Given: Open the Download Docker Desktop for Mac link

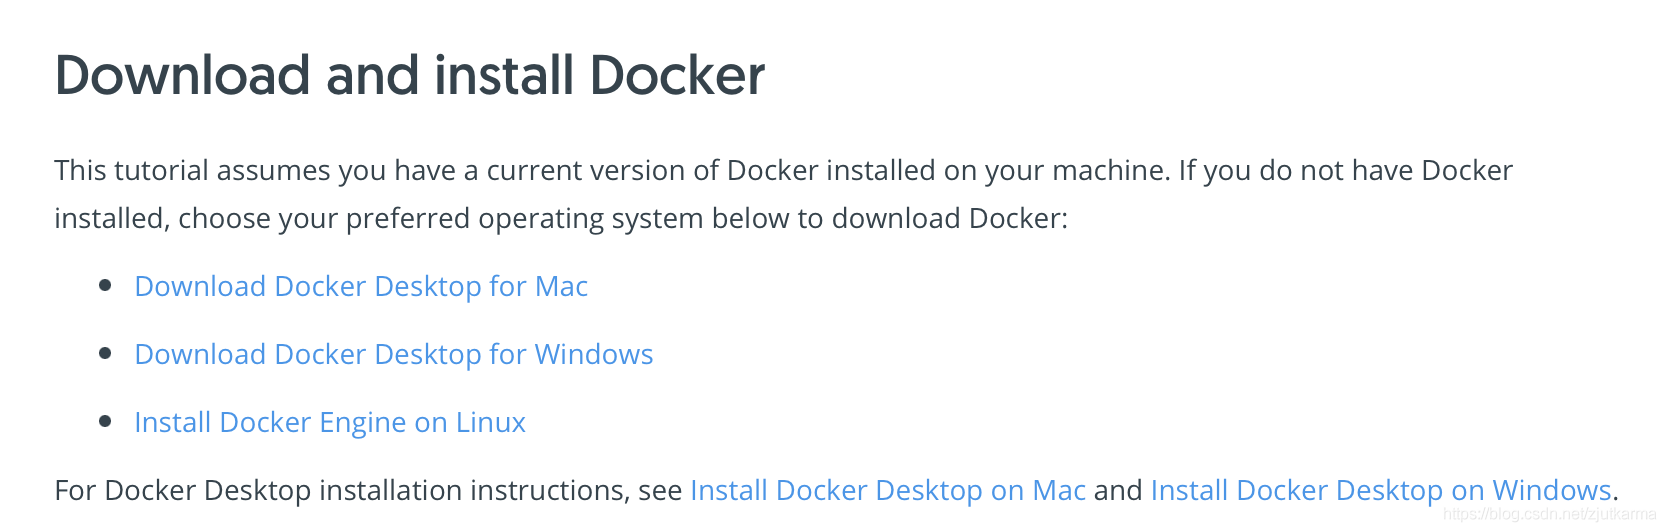Looking at the screenshot, I should pyautogui.click(x=361, y=287).
